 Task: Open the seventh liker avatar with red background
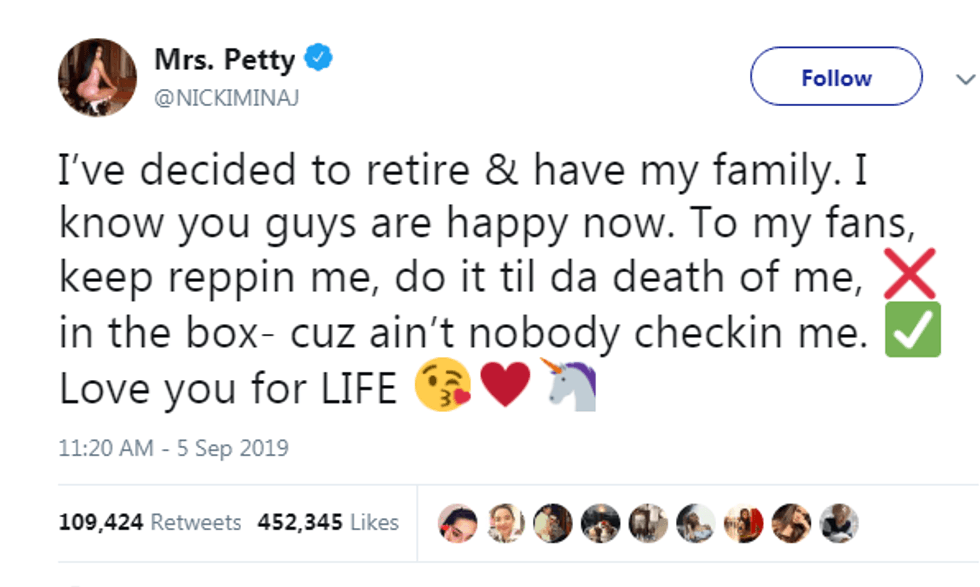point(743,522)
